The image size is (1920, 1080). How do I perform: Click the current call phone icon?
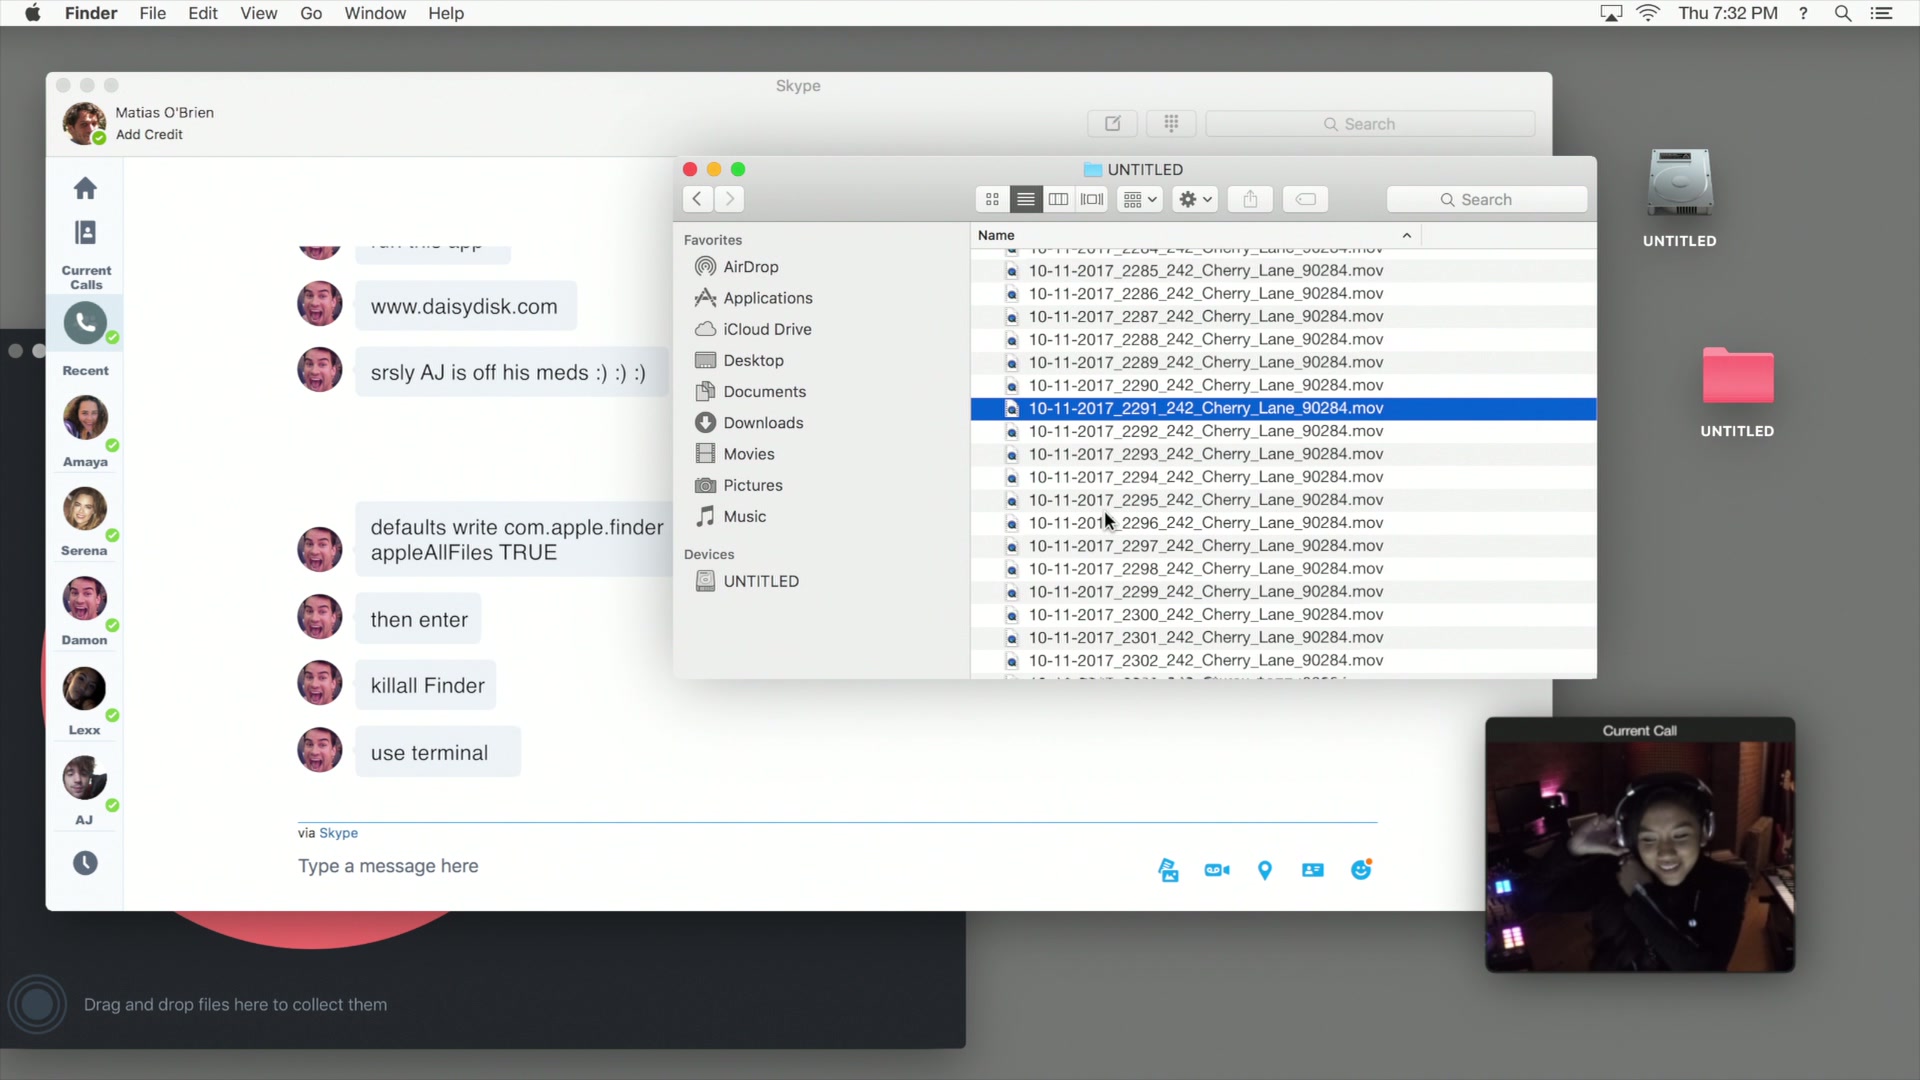[x=85, y=322]
